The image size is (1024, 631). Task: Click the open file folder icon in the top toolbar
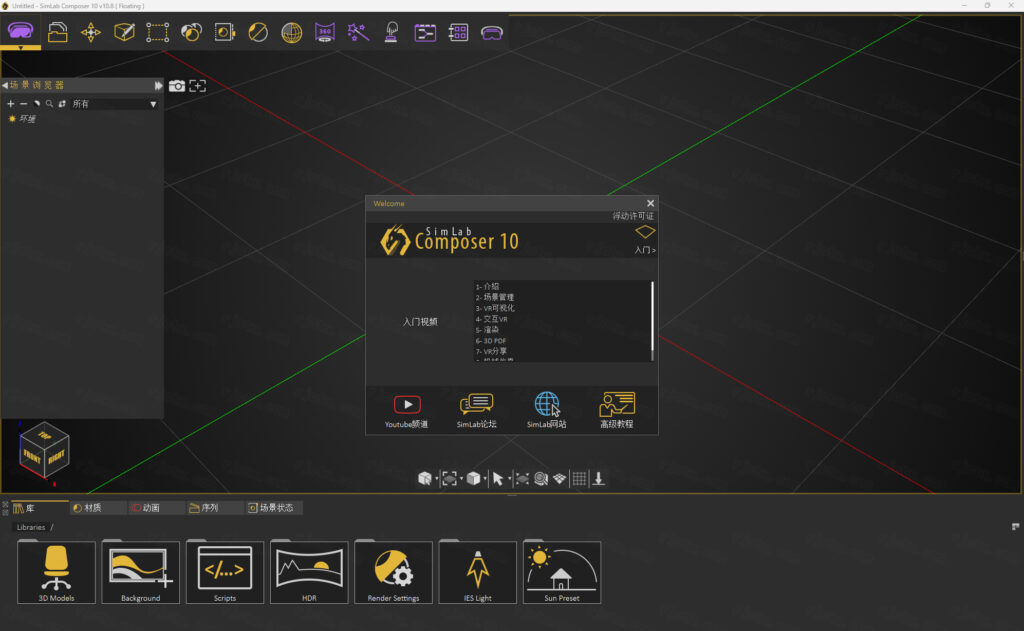[x=57, y=32]
